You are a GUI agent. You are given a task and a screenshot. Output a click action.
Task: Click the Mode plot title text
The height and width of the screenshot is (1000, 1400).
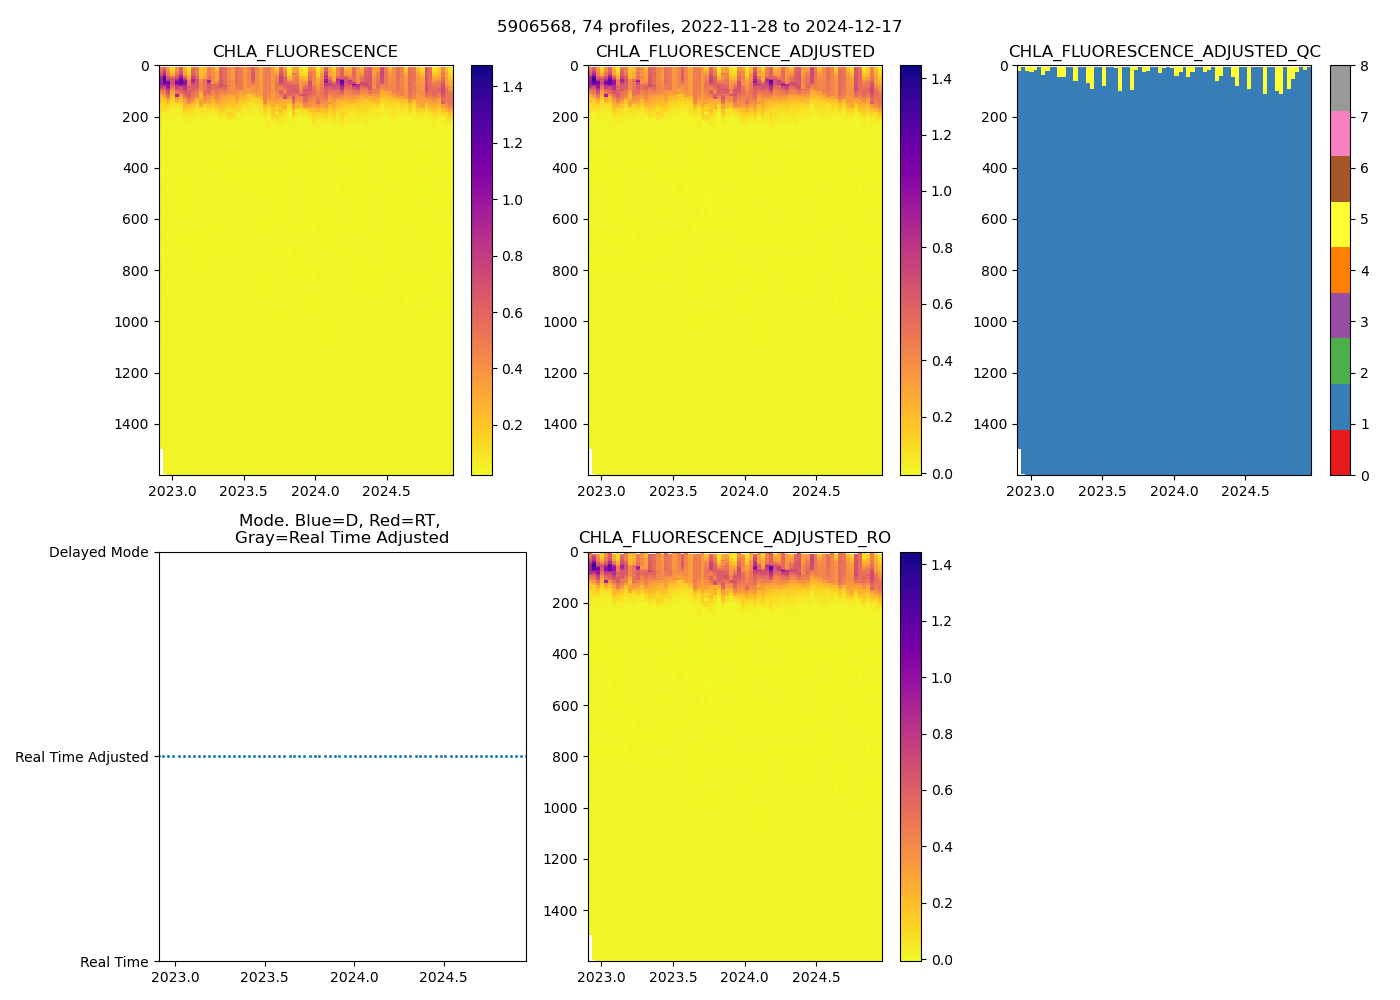pos(342,529)
